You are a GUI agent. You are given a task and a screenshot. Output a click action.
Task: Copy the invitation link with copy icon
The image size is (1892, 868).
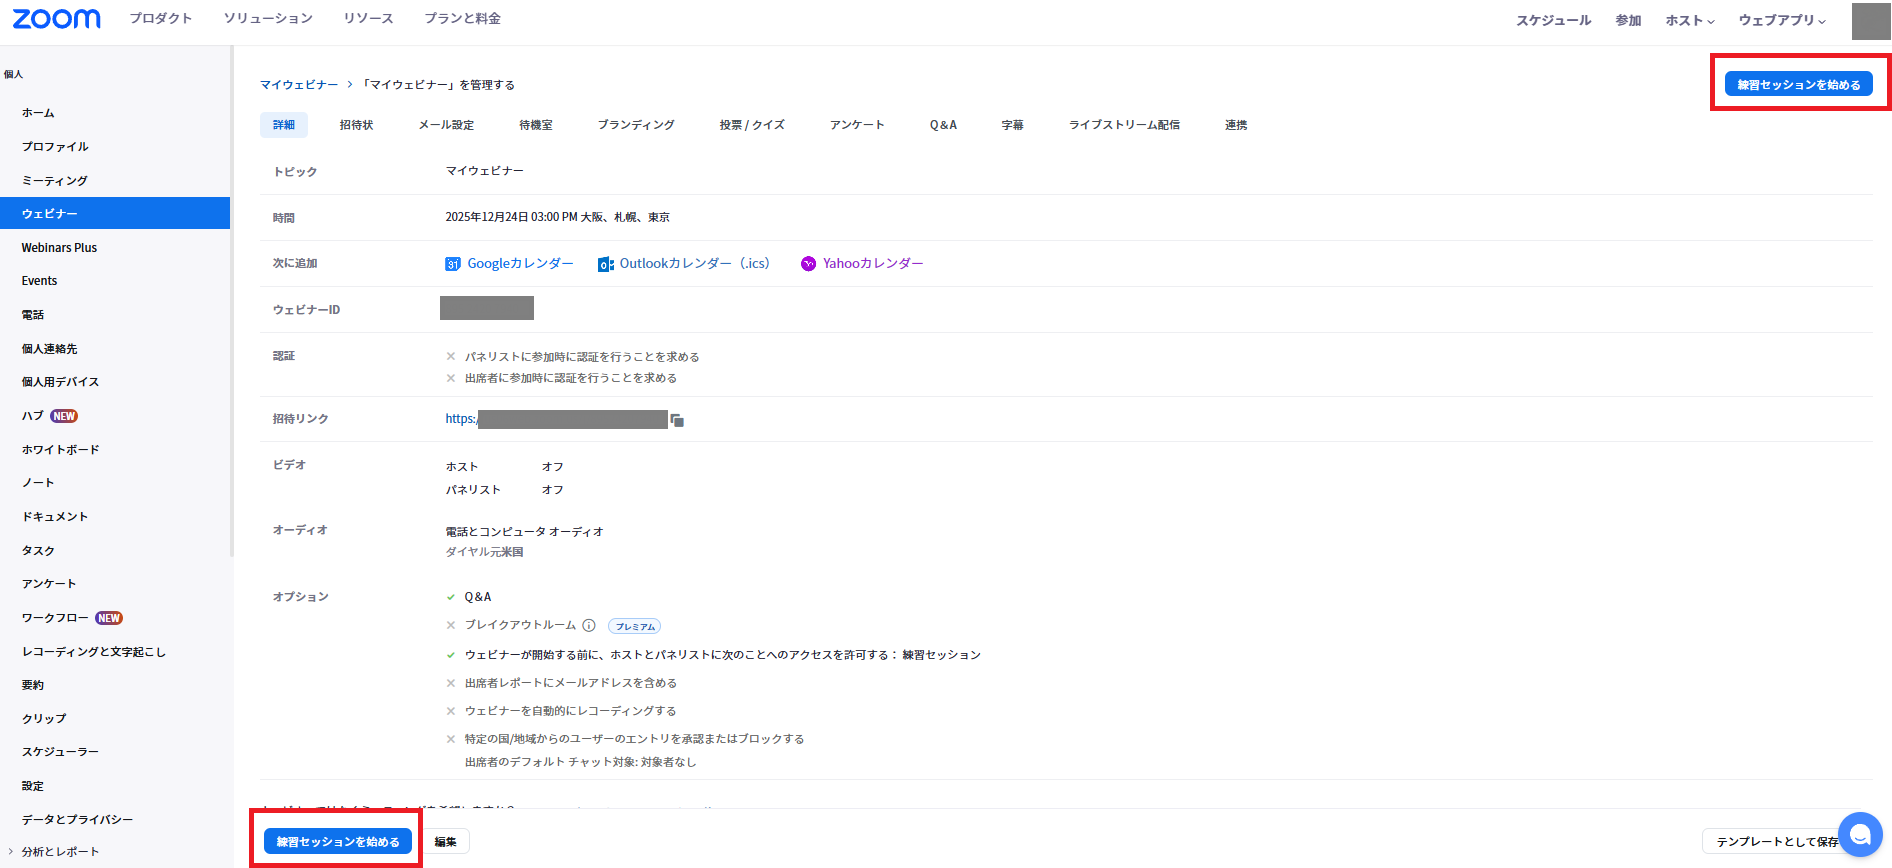click(677, 420)
